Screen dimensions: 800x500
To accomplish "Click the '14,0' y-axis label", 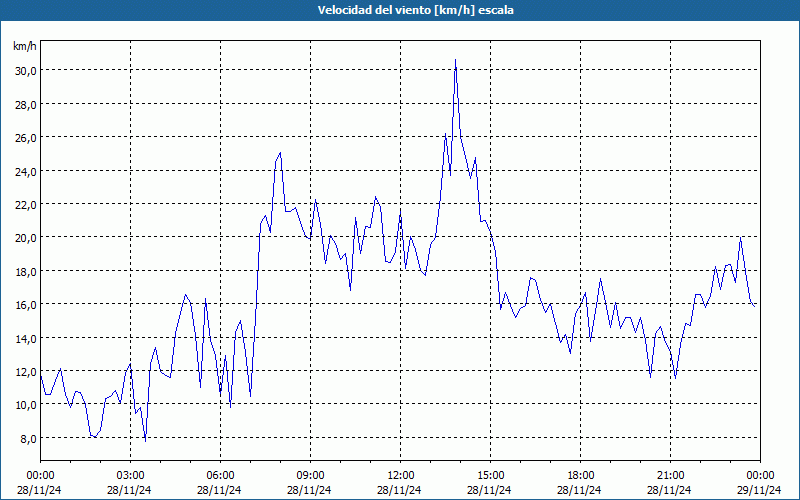I will [26, 338].
